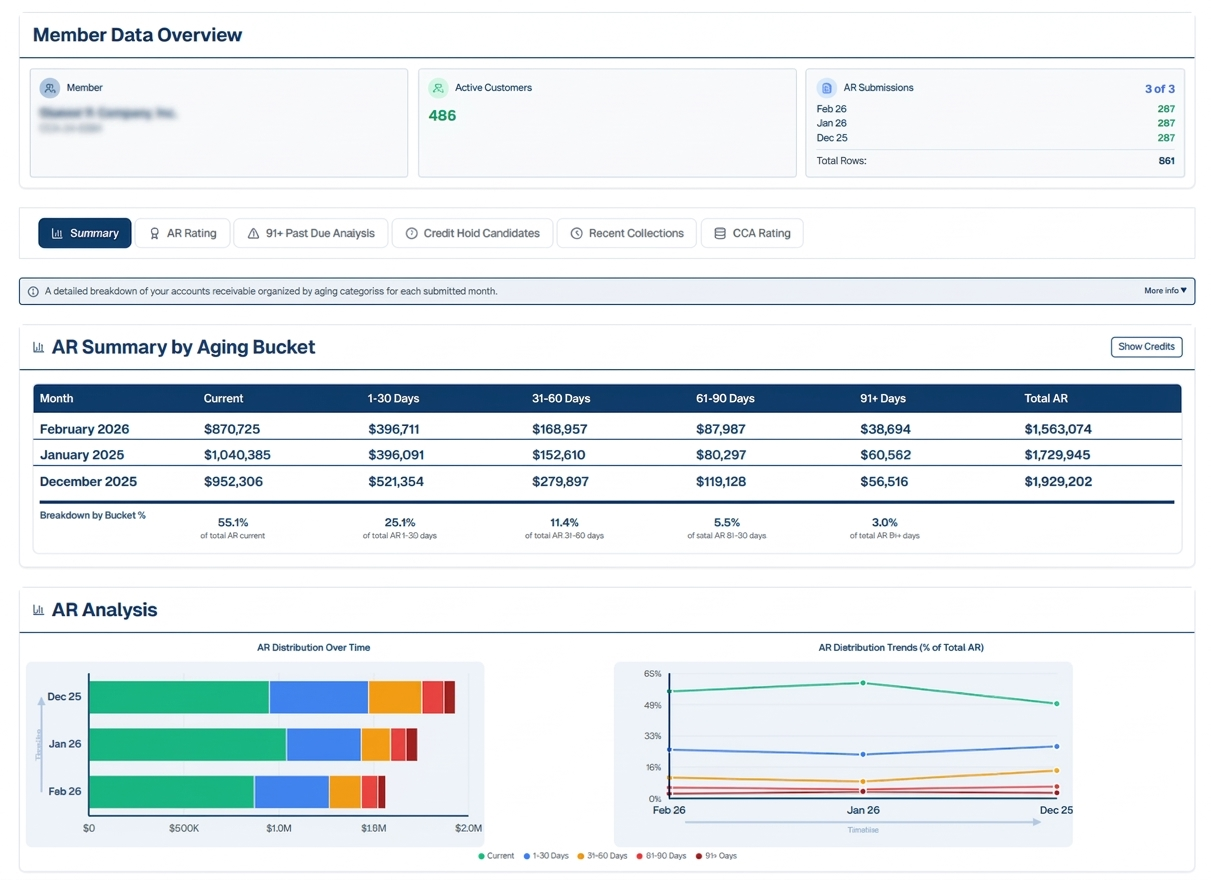Click the AR Submissions document icon
The image size is (1211, 880).
826,88
